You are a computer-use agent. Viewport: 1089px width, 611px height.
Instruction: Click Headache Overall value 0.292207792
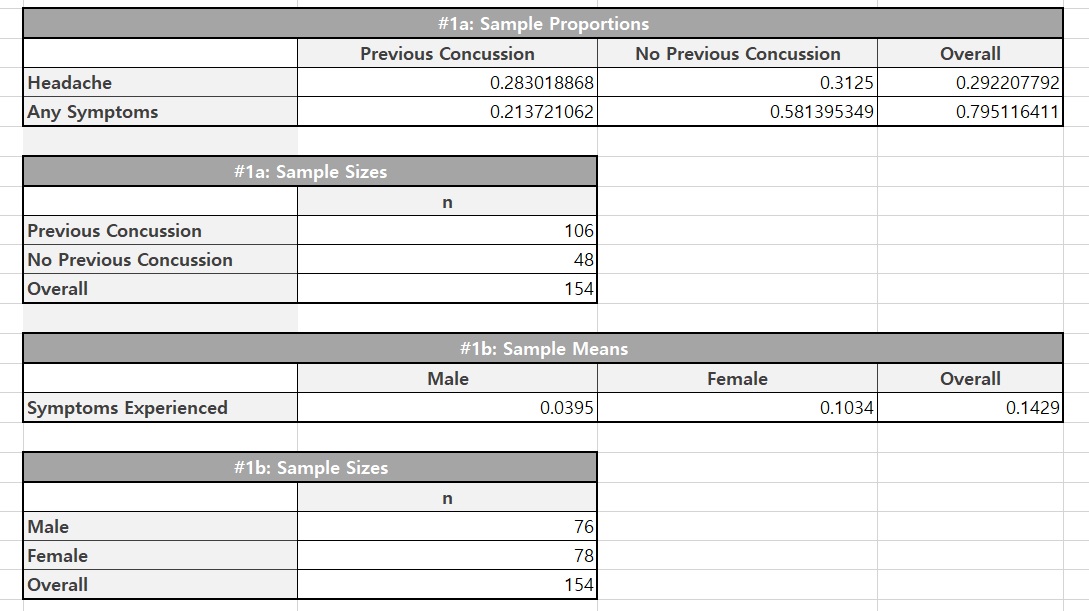click(x=970, y=83)
